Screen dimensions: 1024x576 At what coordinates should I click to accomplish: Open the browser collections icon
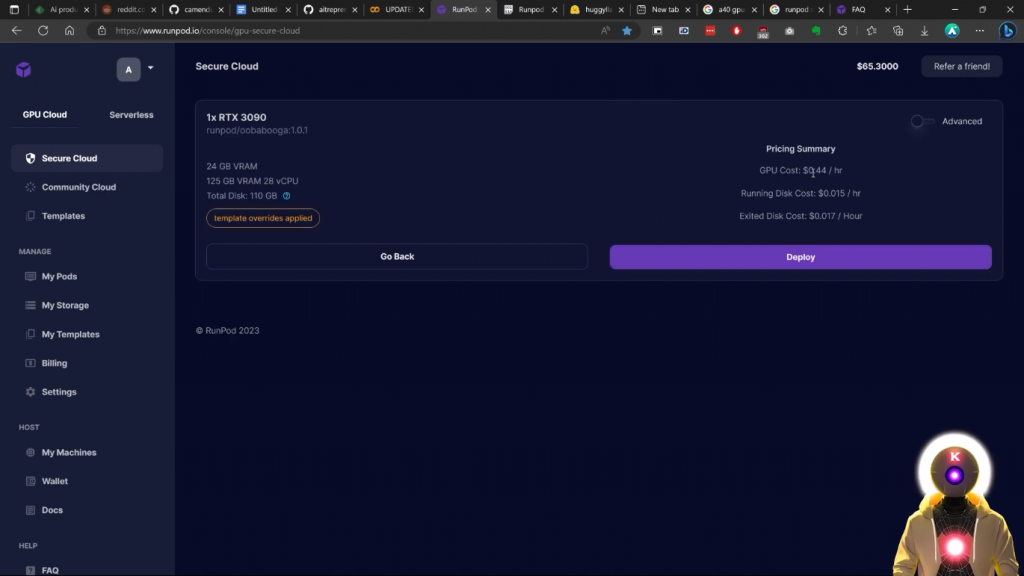pyautogui.click(x=898, y=31)
